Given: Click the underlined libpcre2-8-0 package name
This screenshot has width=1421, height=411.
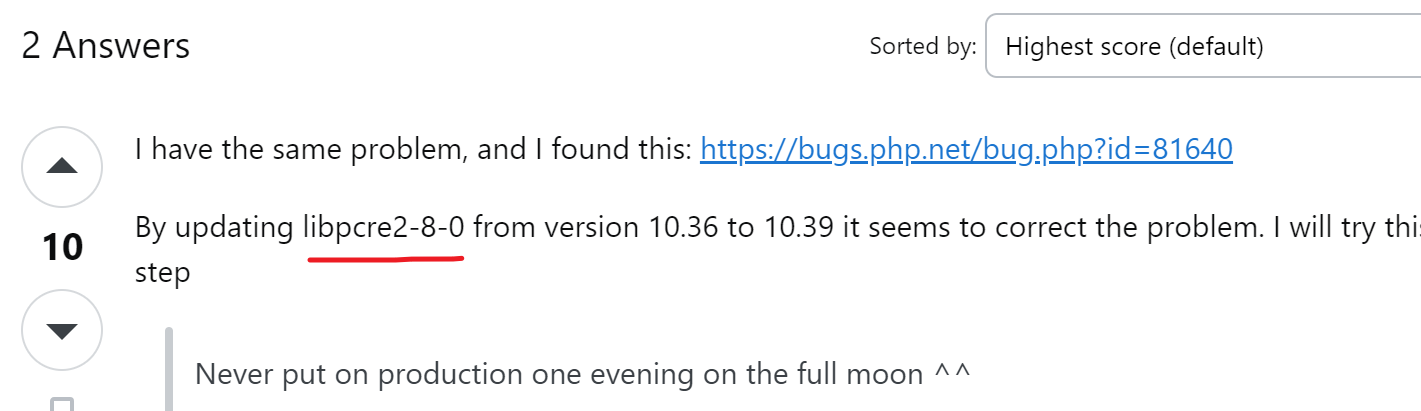Looking at the screenshot, I should pos(384,228).
